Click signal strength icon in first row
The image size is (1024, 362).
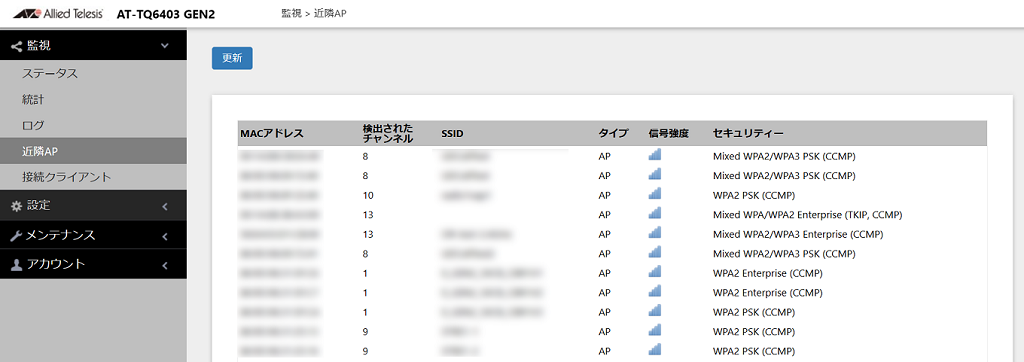(654, 155)
